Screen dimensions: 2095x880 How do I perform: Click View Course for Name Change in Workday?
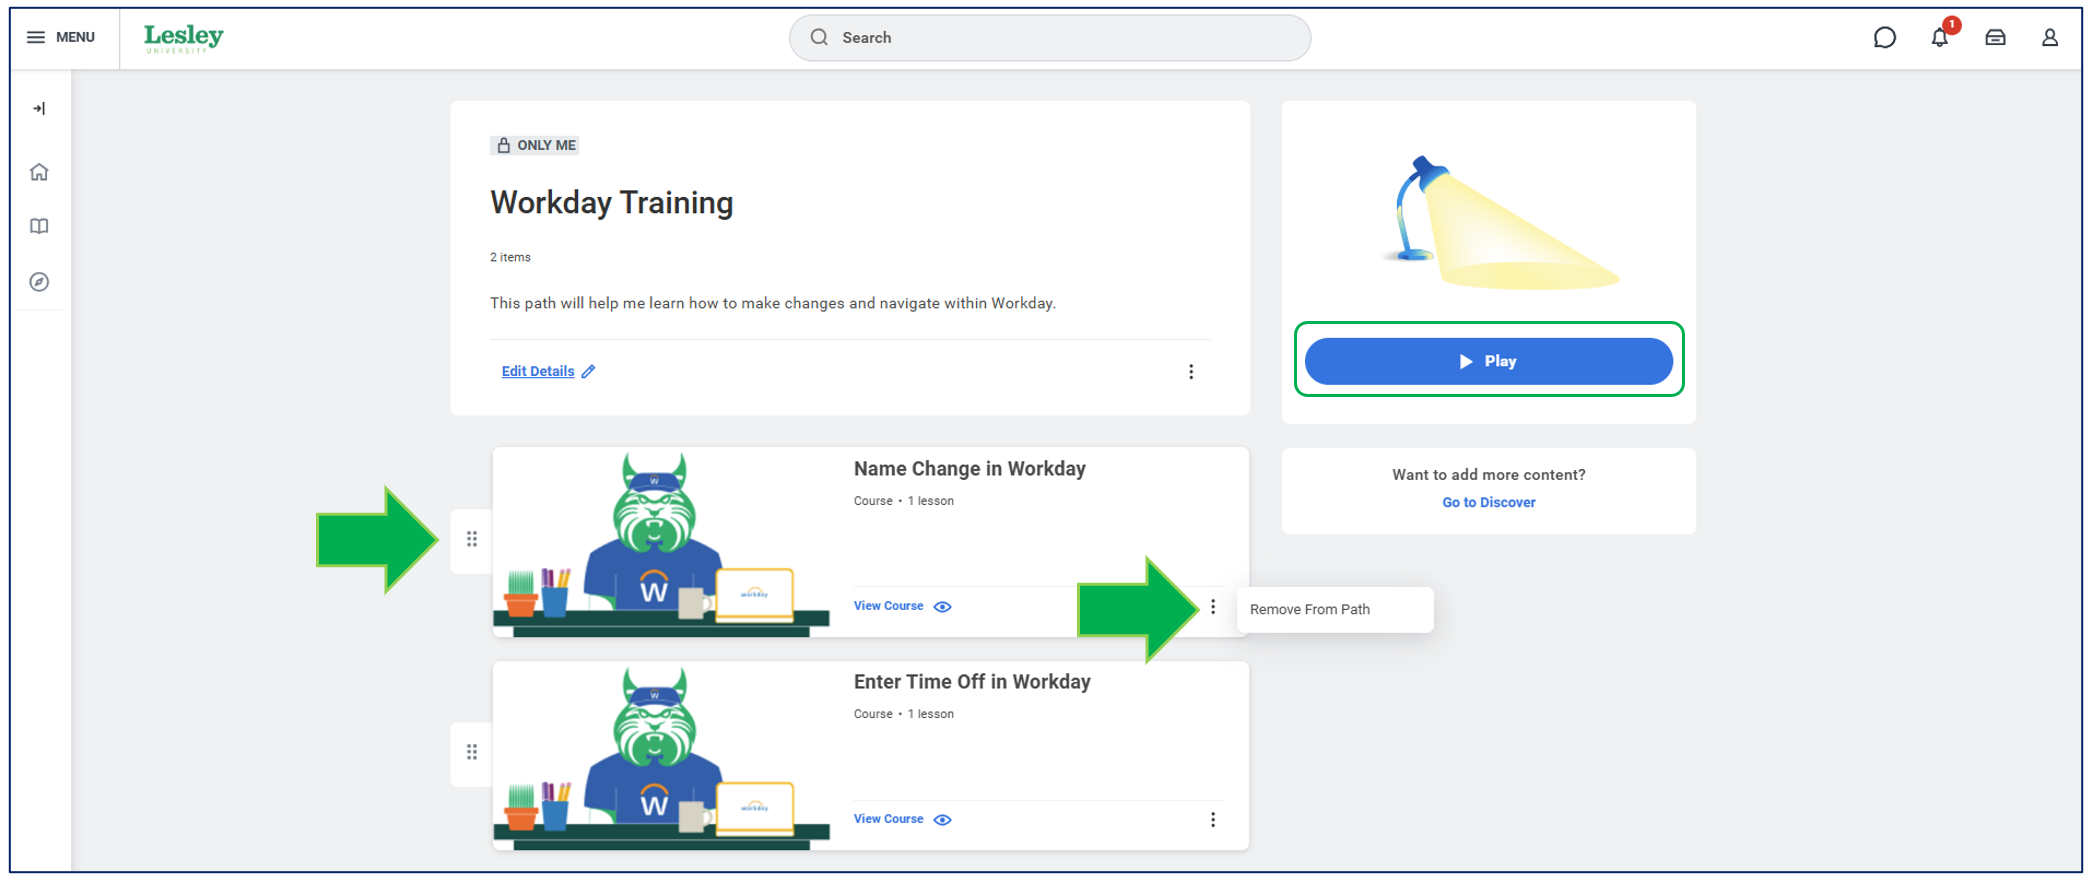tap(888, 606)
